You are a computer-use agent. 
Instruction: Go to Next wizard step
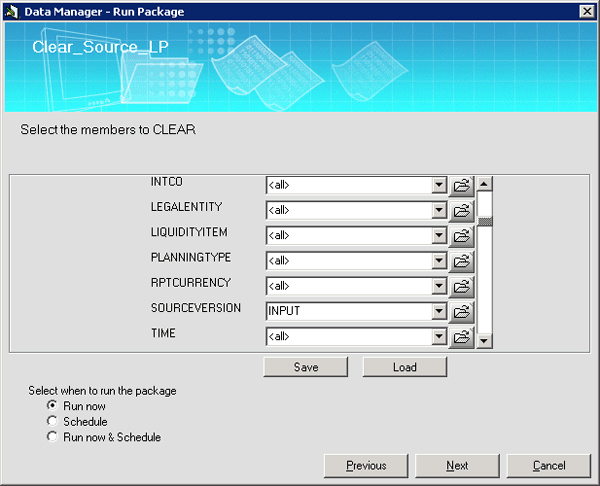tap(457, 466)
